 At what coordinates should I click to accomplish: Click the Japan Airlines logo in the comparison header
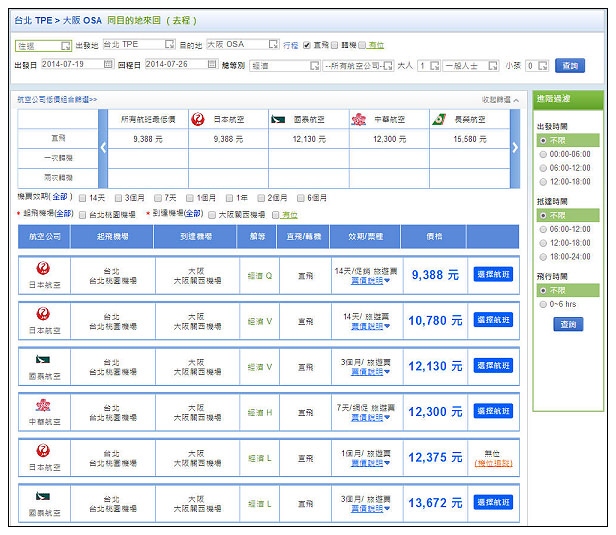(198, 119)
